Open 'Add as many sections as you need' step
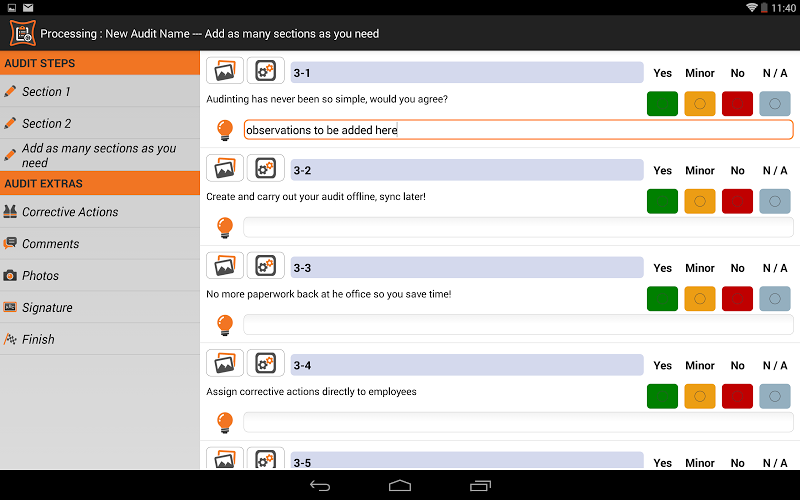This screenshot has width=800, height=500. pos(100,155)
